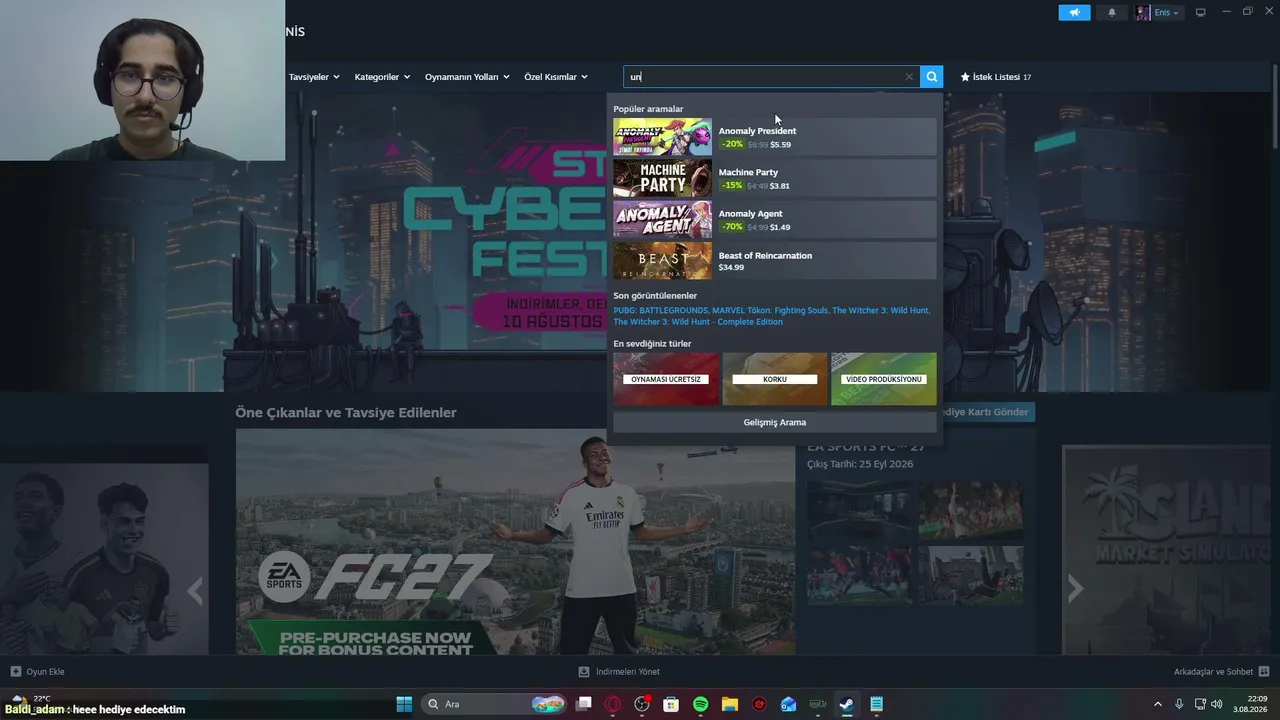Viewport: 1280px width, 720px height.
Task: Browse the Video Prodüksiyonu genre tile
Action: pos(884,379)
